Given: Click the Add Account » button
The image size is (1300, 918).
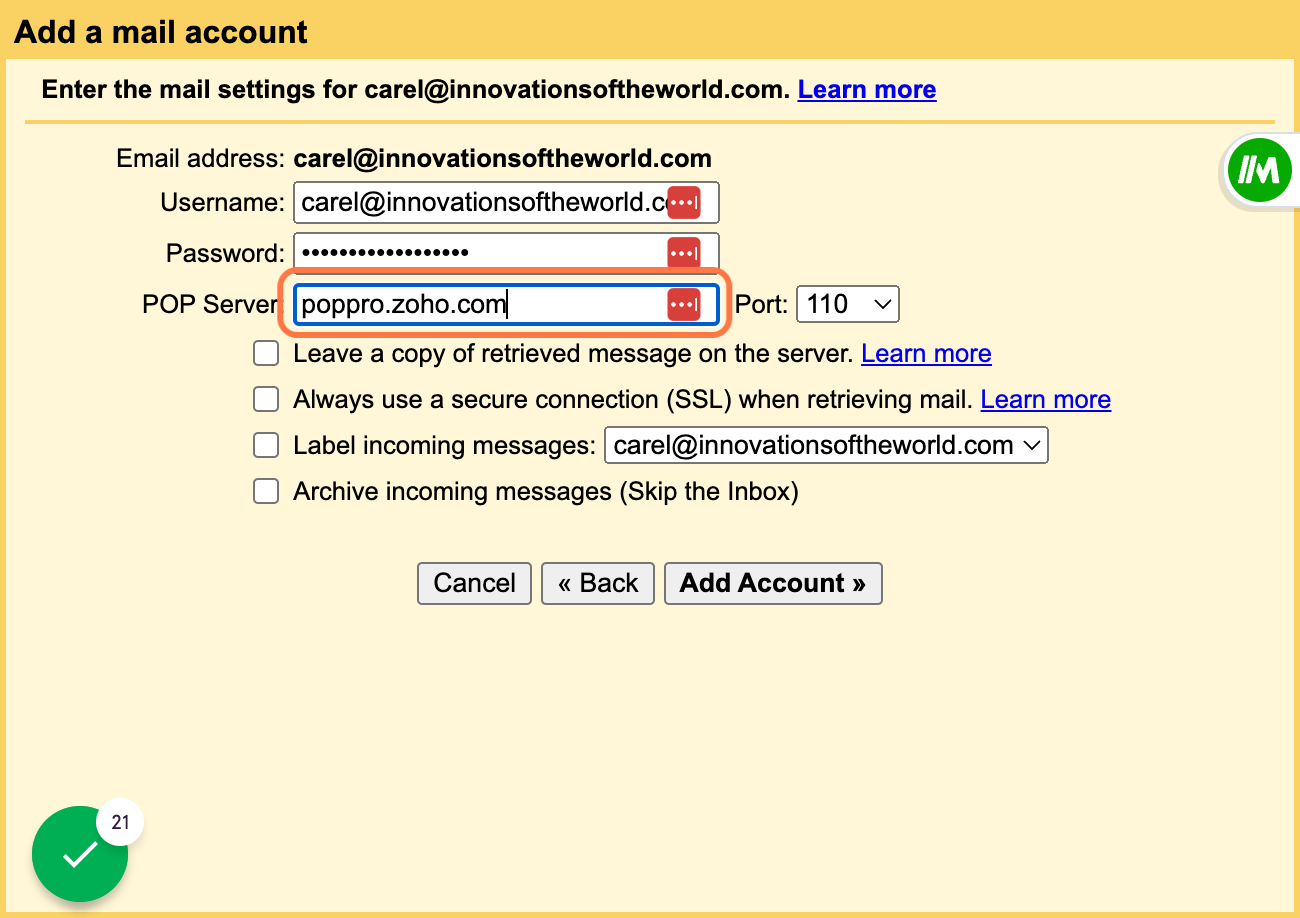Looking at the screenshot, I should (773, 583).
